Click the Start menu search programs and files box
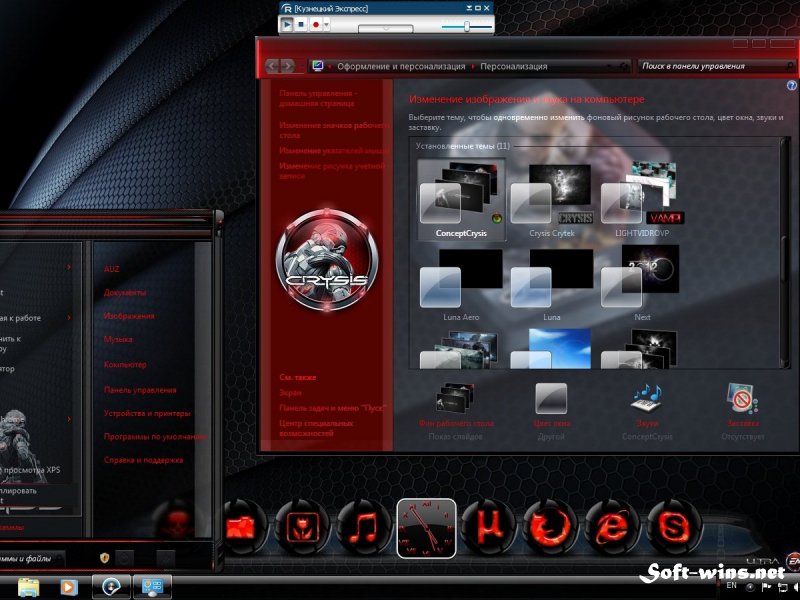The height and width of the screenshot is (600, 800). tap(32, 559)
